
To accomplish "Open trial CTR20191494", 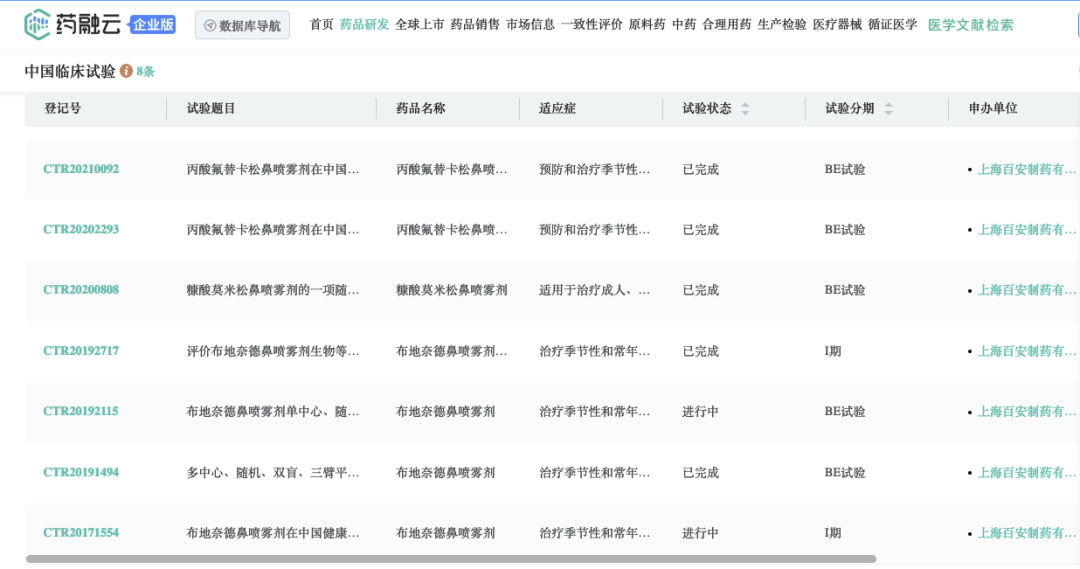I will tap(81, 472).
